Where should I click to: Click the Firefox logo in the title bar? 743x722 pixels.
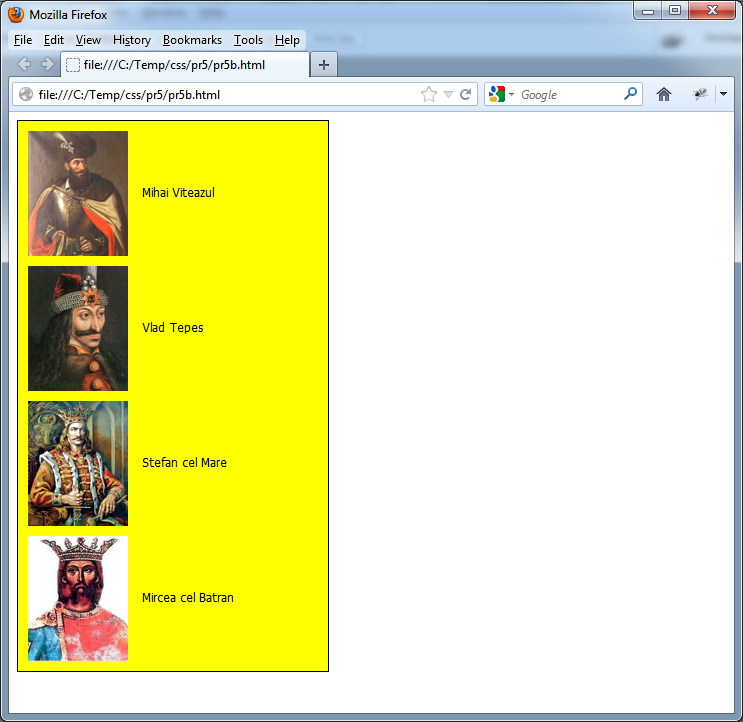point(16,15)
